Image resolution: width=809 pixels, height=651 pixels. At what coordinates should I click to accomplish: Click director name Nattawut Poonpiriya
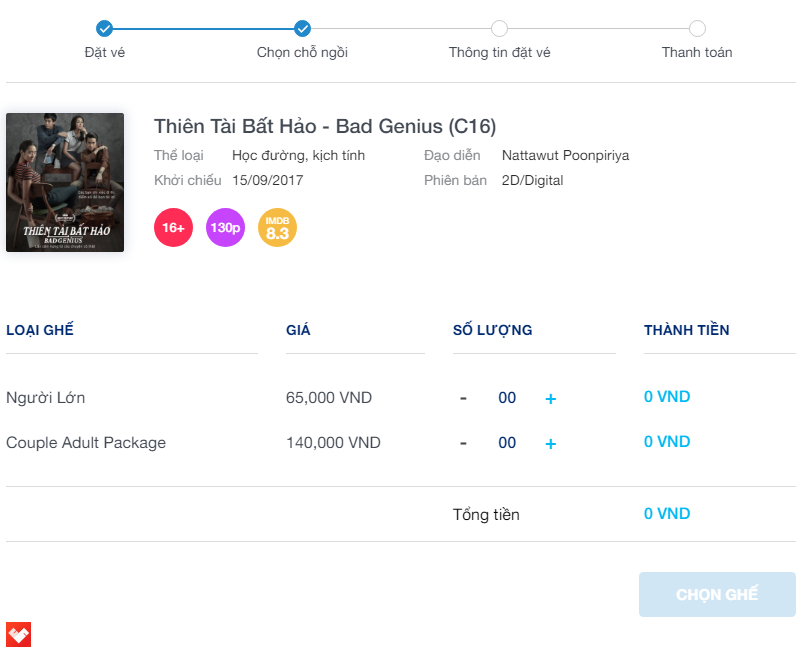(565, 155)
